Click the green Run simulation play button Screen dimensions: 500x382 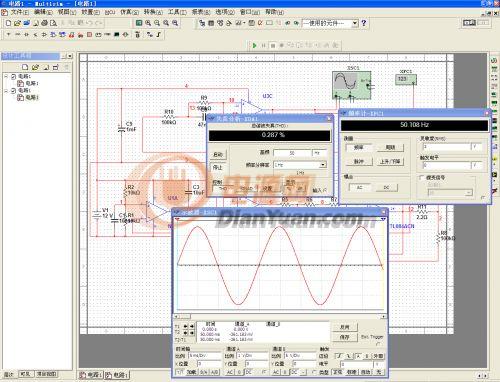tap(255, 45)
